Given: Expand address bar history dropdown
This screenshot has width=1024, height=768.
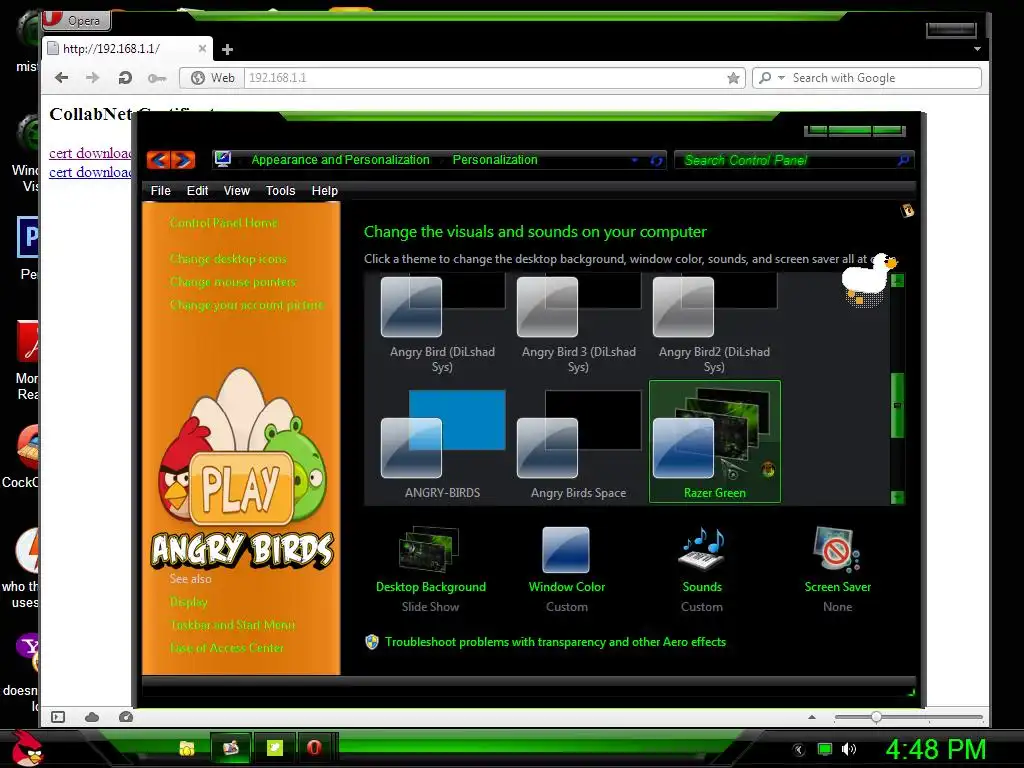Looking at the screenshot, I should point(634,160).
